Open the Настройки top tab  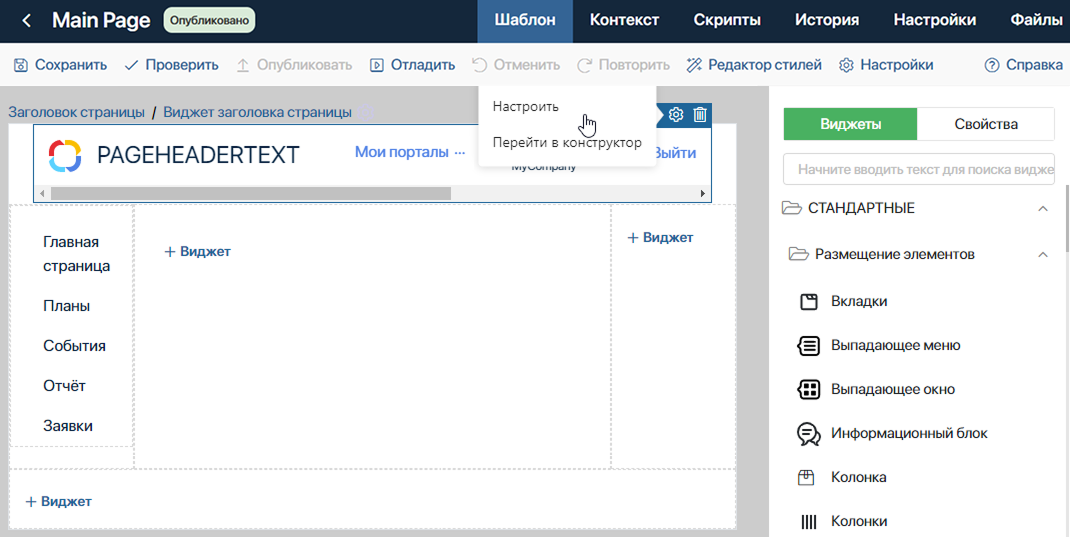934,20
